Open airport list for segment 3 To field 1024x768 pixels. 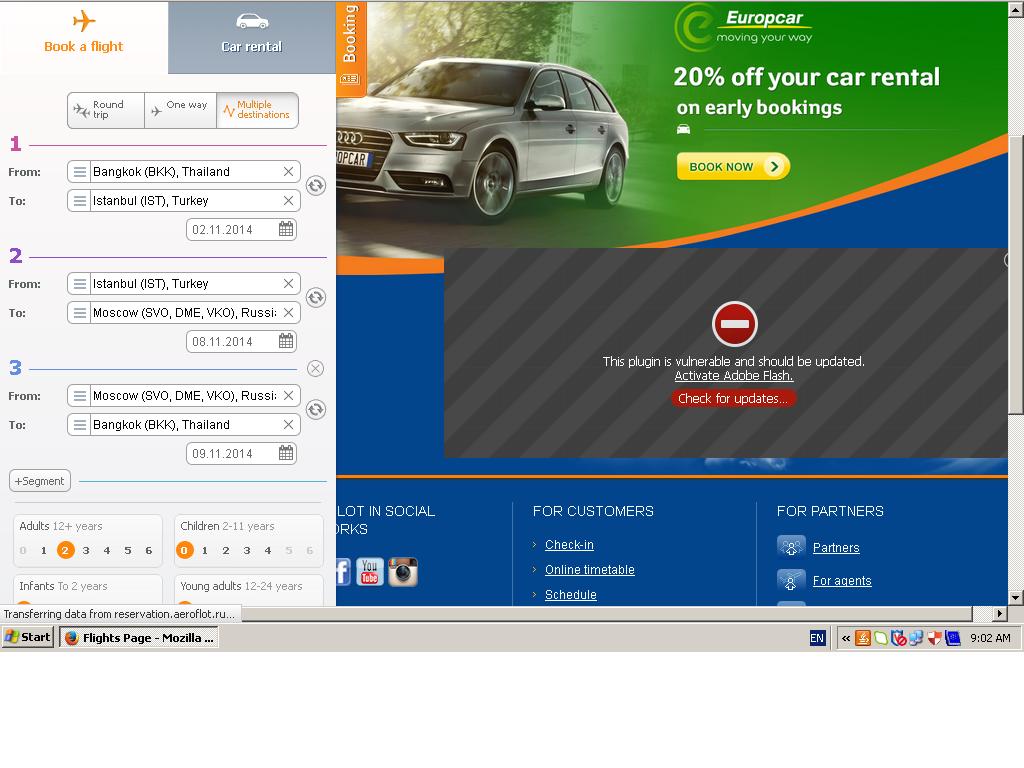[x=79, y=424]
